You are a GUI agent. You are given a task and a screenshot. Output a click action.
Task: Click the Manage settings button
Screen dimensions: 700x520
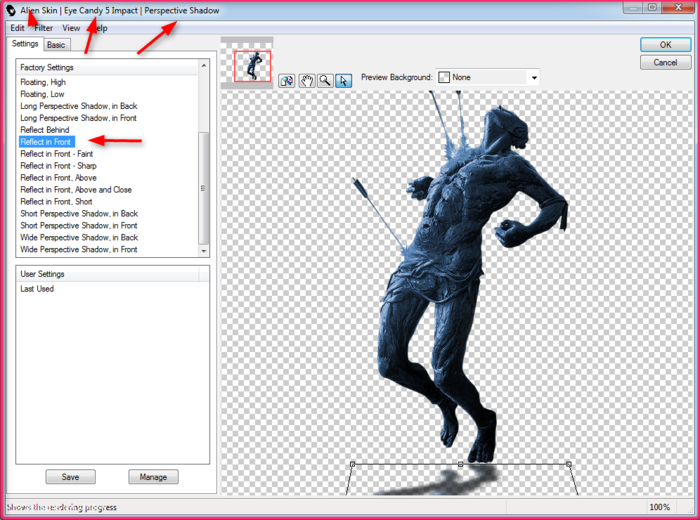pos(153,477)
